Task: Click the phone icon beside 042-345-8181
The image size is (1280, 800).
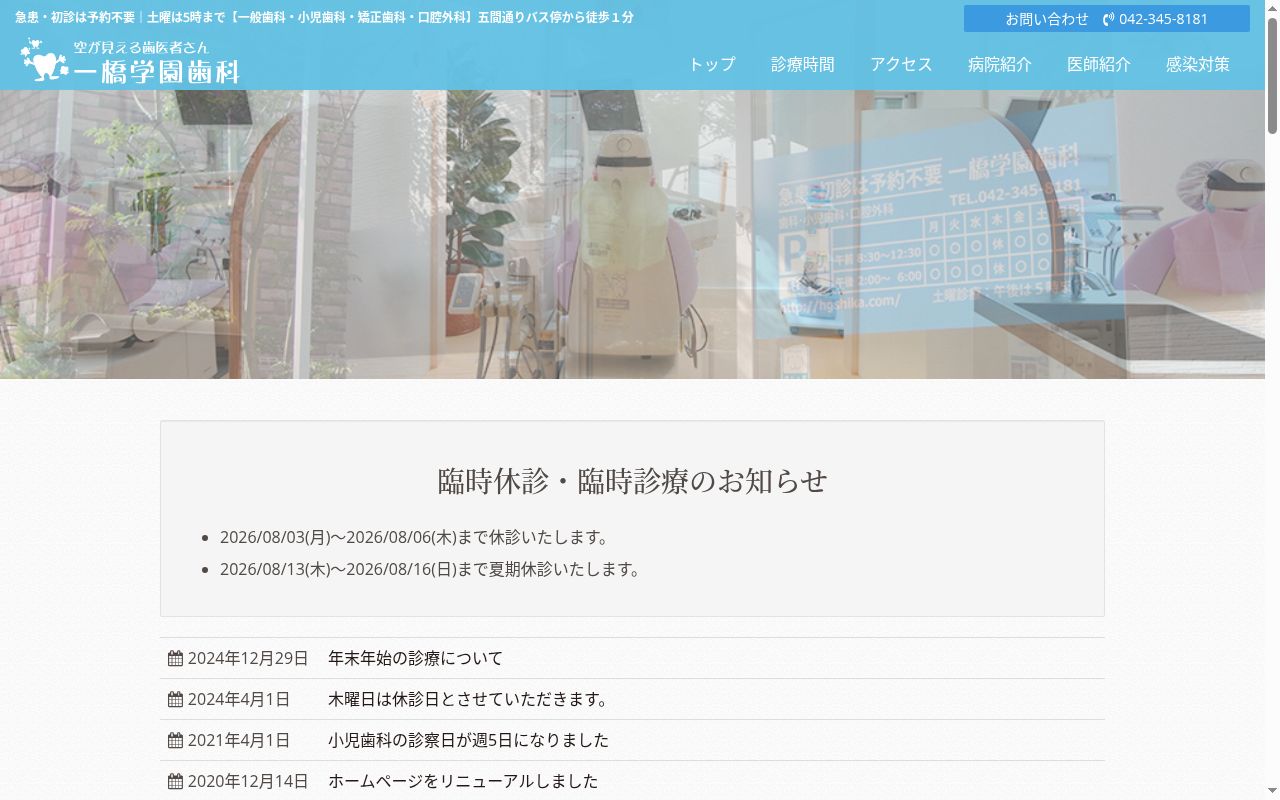Action: tap(1108, 19)
